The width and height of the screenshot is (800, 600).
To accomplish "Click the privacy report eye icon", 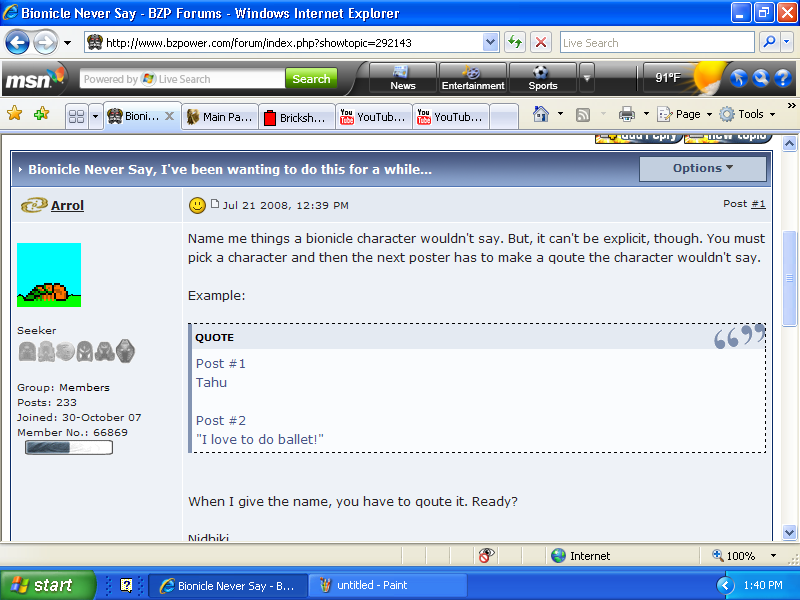I will pyautogui.click(x=486, y=555).
